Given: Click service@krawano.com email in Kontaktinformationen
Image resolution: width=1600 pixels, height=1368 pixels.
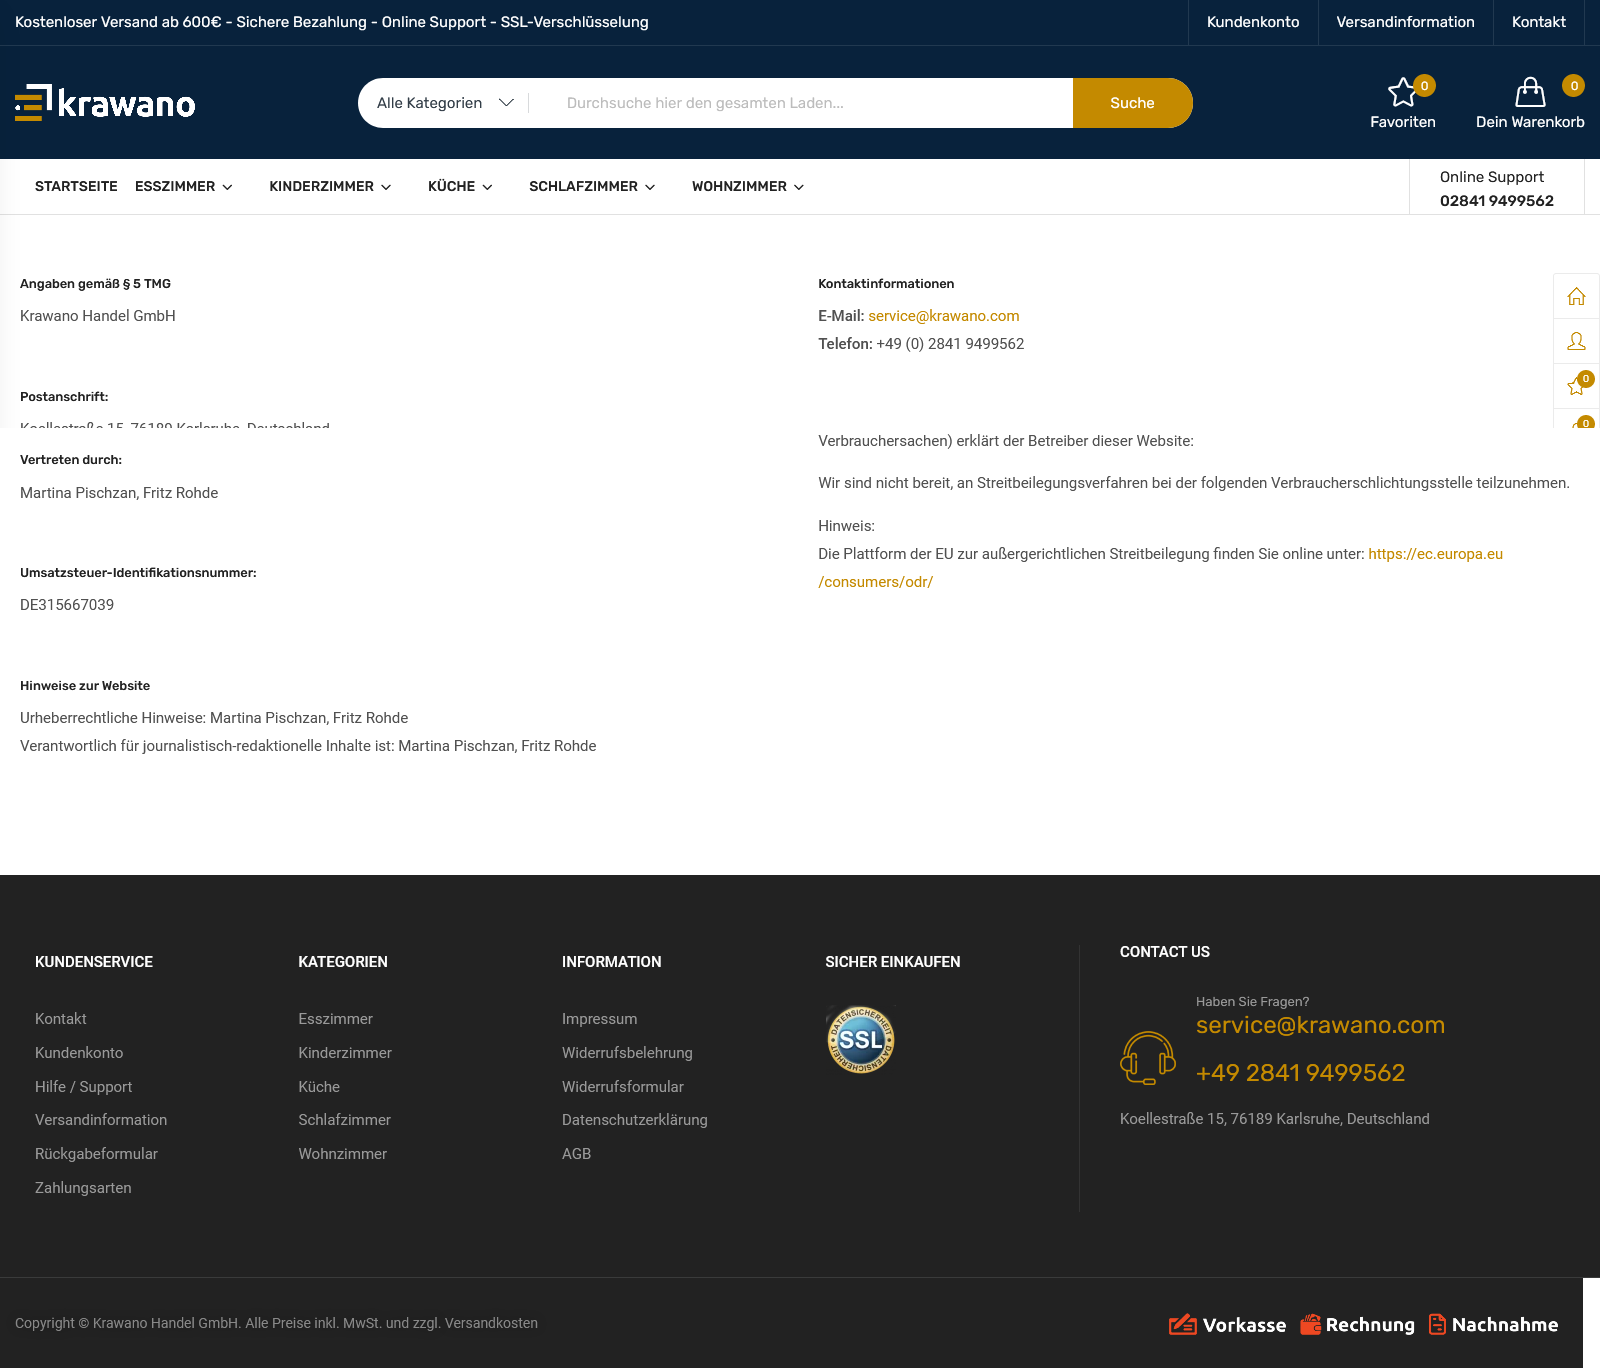Looking at the screenshot, I should coord(943,316).
